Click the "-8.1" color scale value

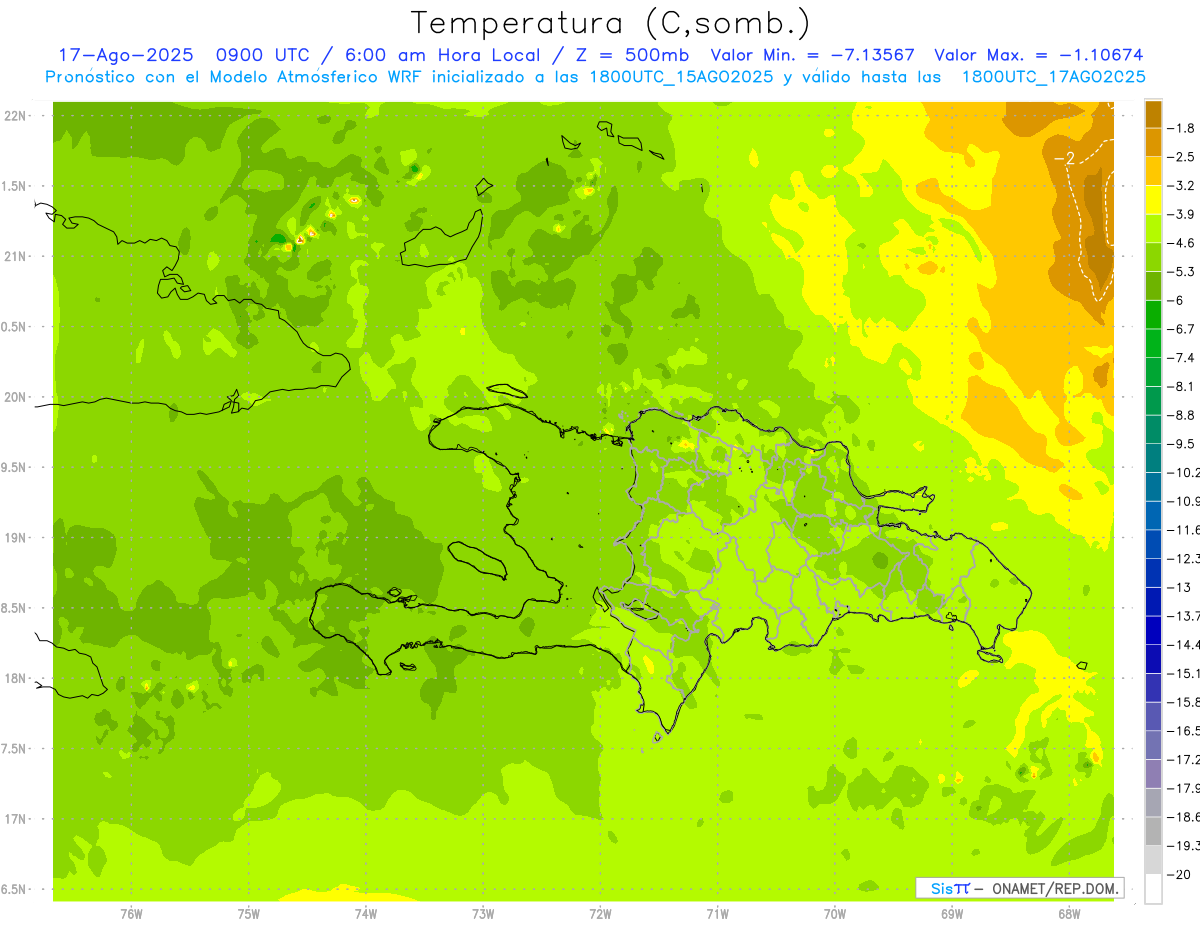point(1182,386)
